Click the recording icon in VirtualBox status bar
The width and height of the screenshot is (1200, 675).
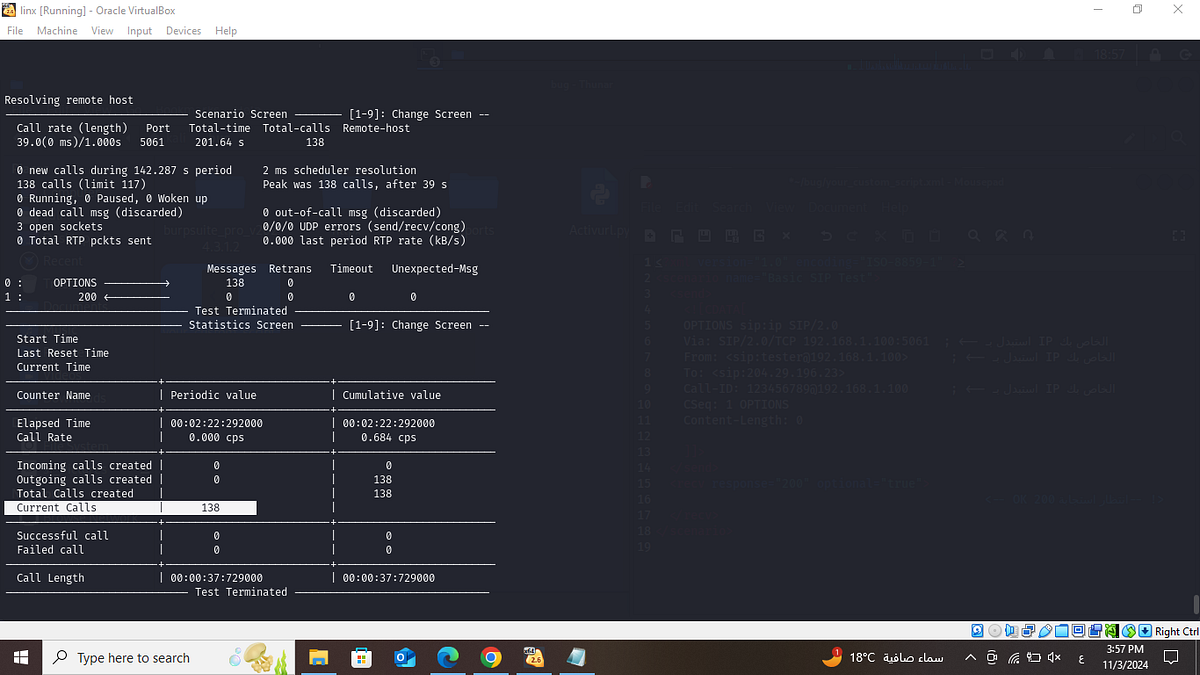click(x=1096, y=631)
